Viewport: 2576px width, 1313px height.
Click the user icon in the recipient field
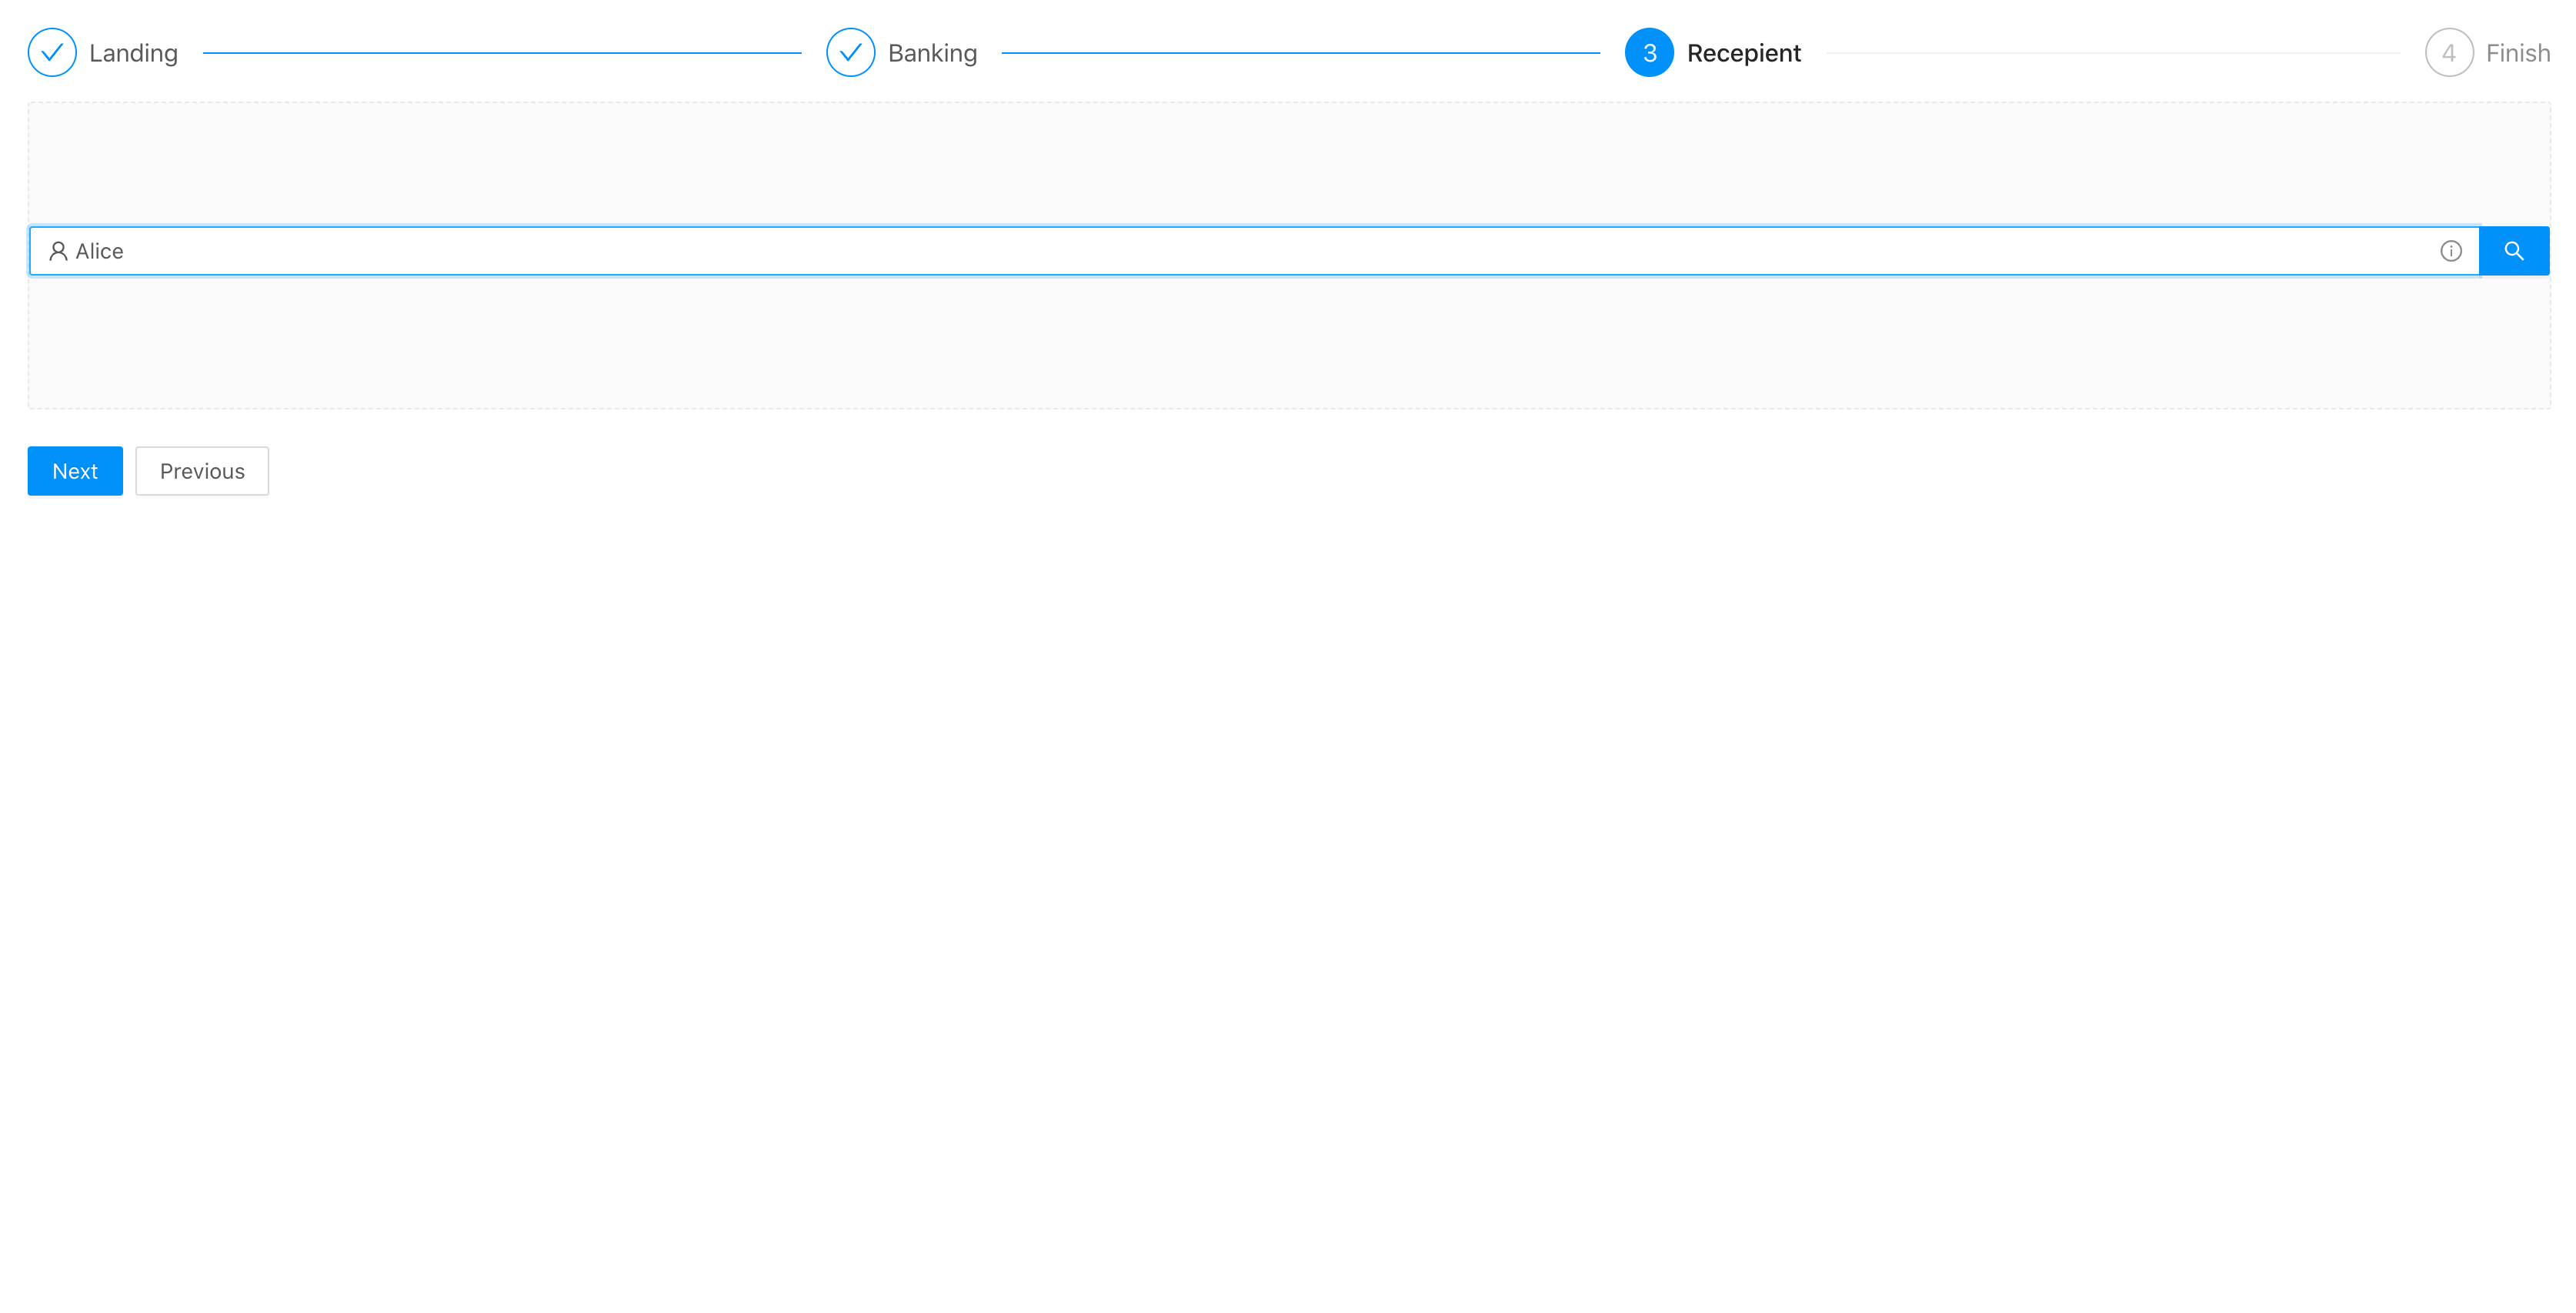point(58,251)
